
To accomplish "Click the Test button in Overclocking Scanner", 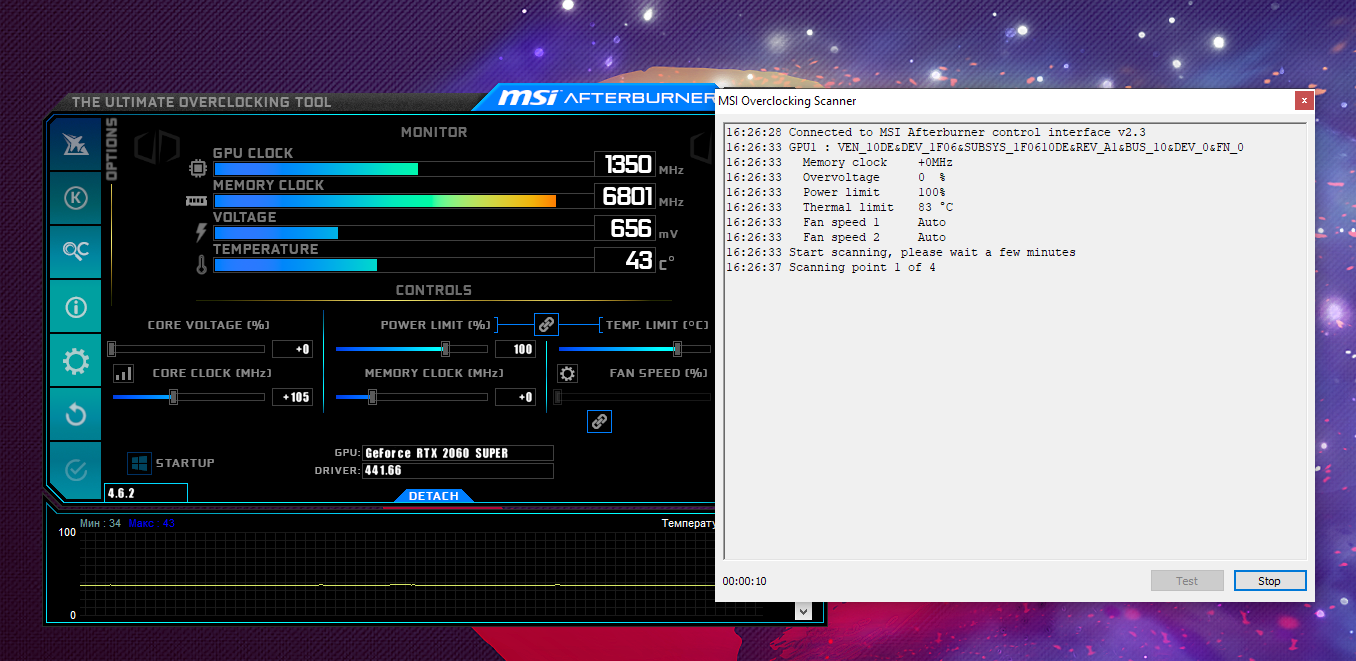I will point(1187,581).
